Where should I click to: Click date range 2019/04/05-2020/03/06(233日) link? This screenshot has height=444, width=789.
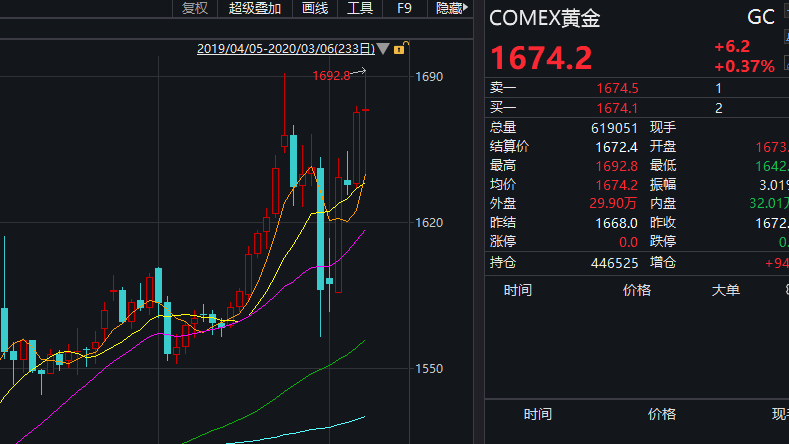[x=286, y=49]
